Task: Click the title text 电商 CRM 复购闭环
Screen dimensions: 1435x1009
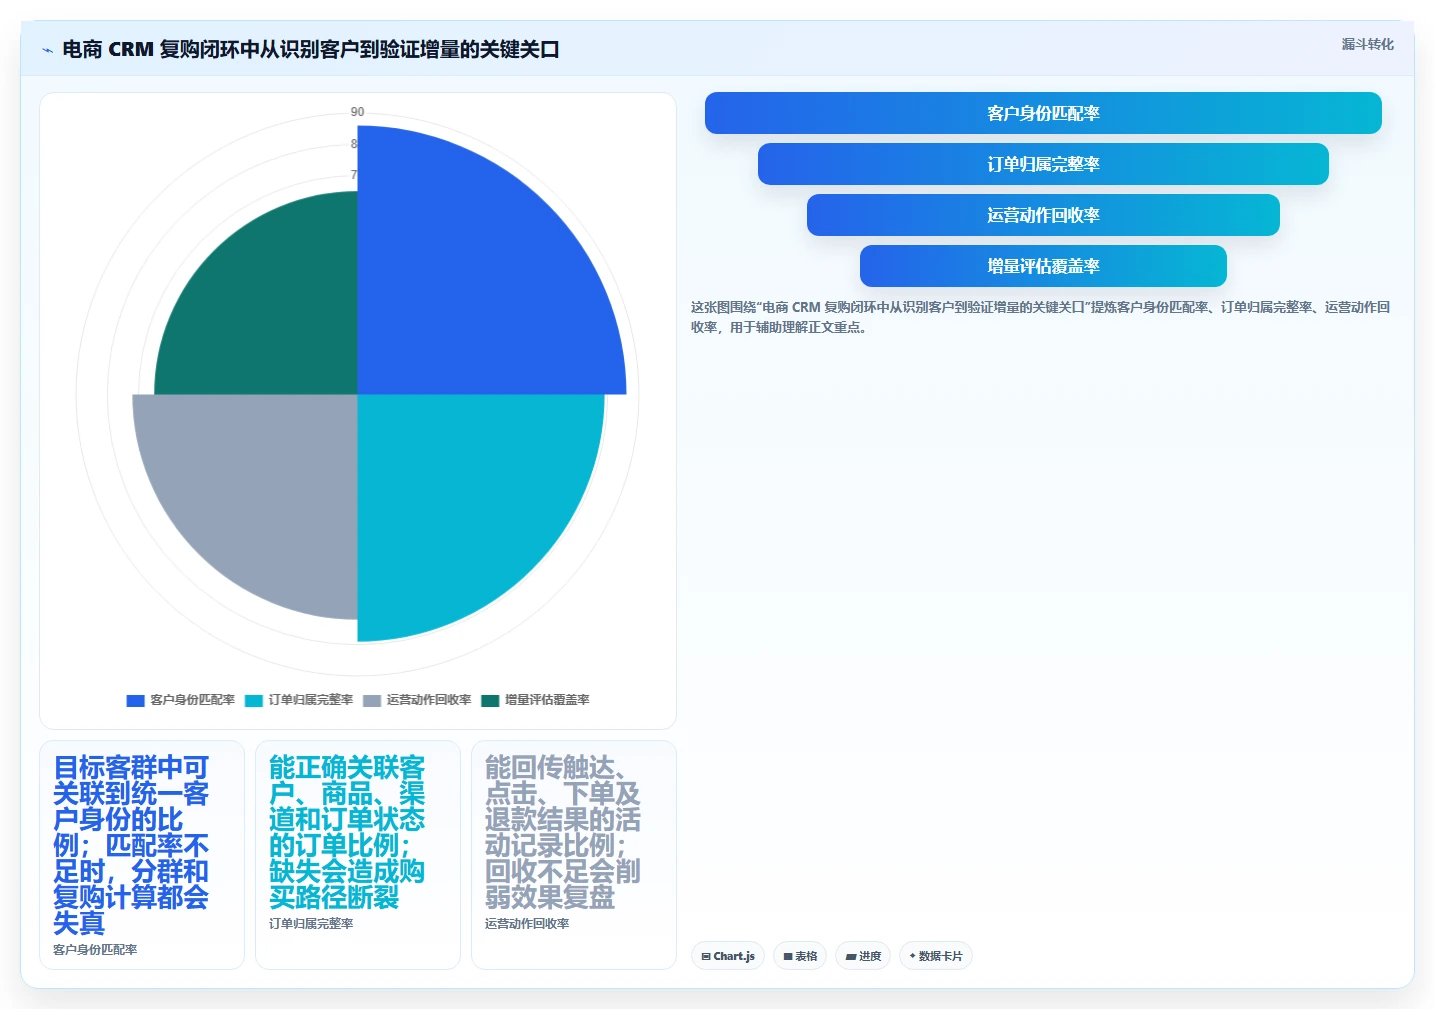Action: click(x=310, y=49)
